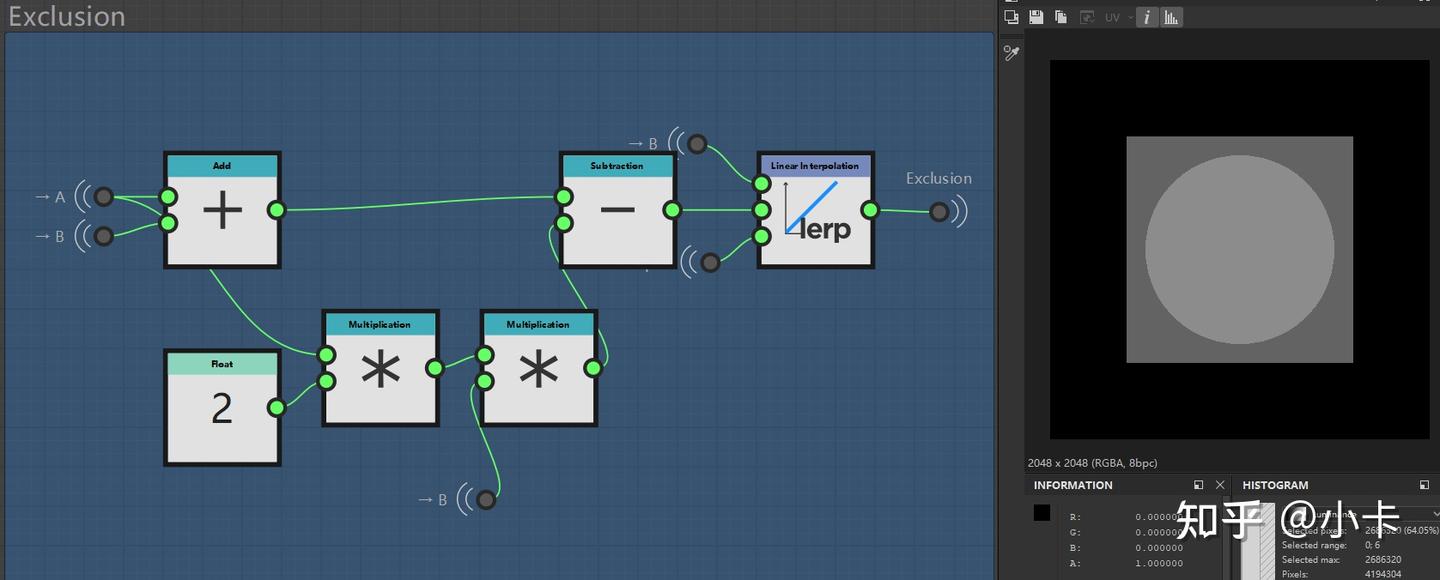
Task: Click the greyed-out display icon beside UV
Action: pyautogui.click(x=1087, y=17)
